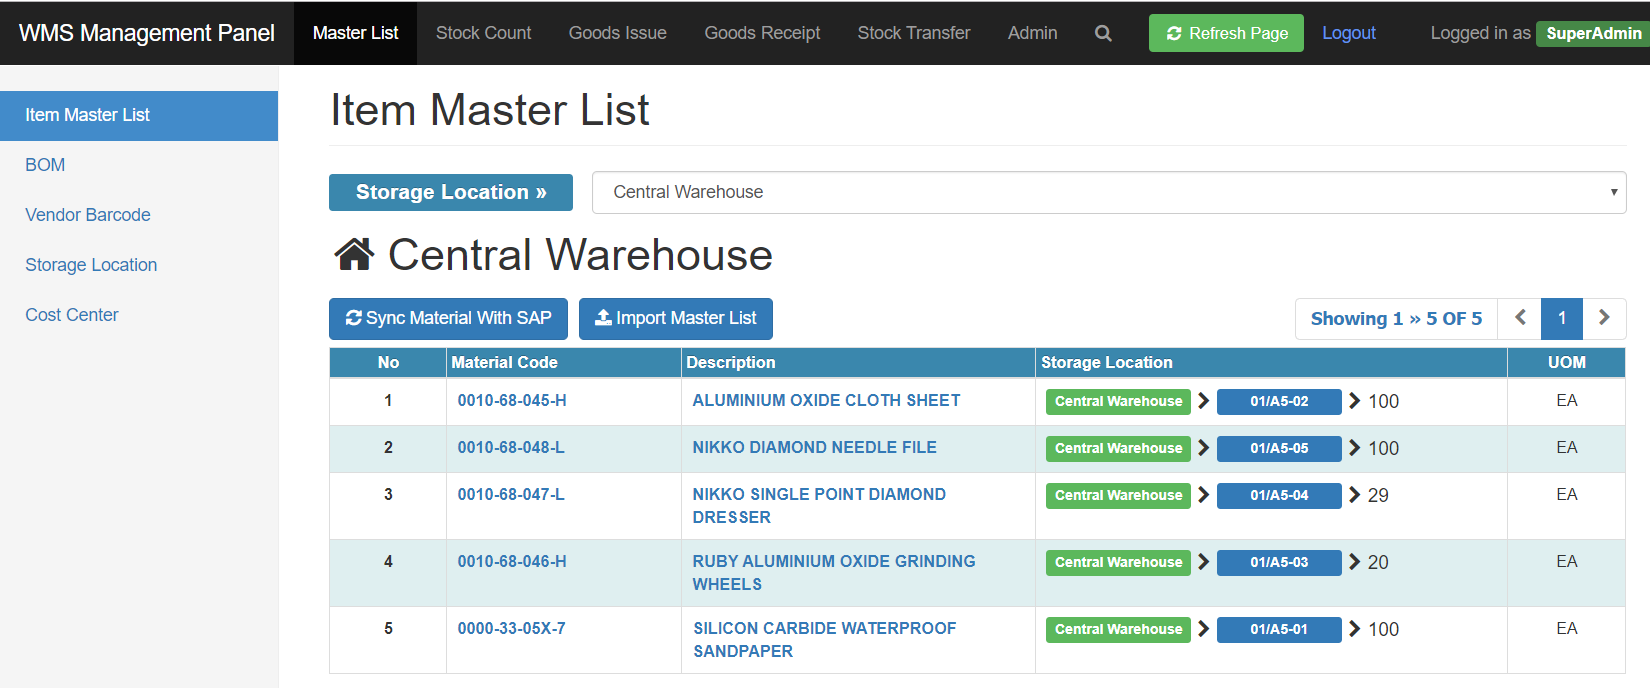Select BOM in the sidebar

click(x=45, y=165)
